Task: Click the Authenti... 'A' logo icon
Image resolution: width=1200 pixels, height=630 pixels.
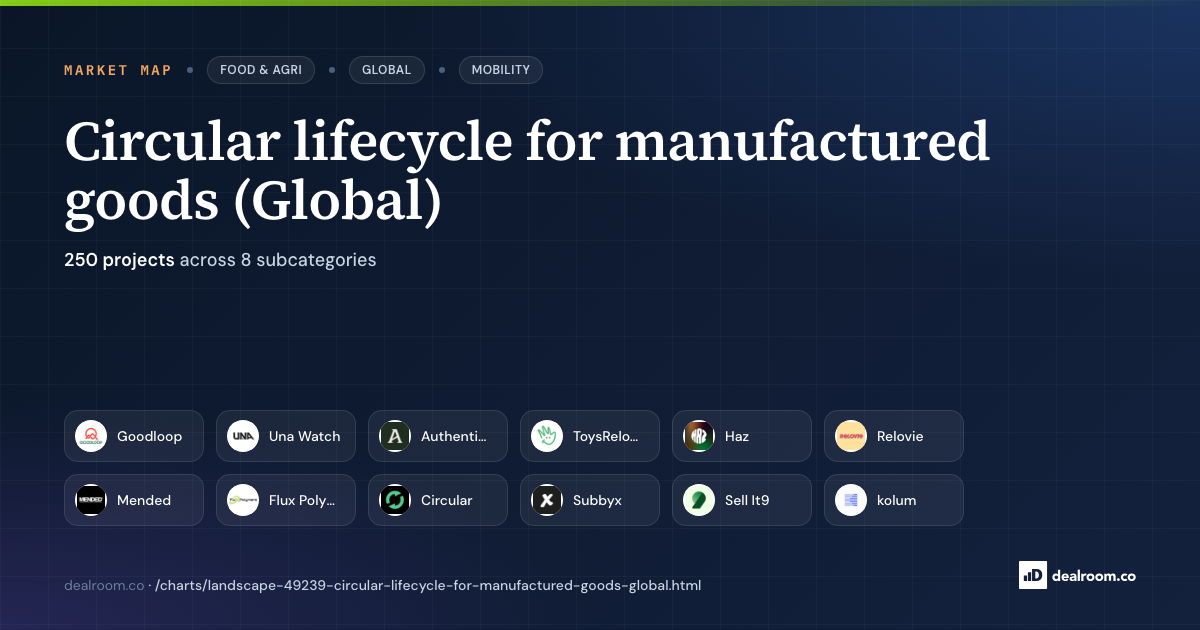Action: (x=395, y=436)
